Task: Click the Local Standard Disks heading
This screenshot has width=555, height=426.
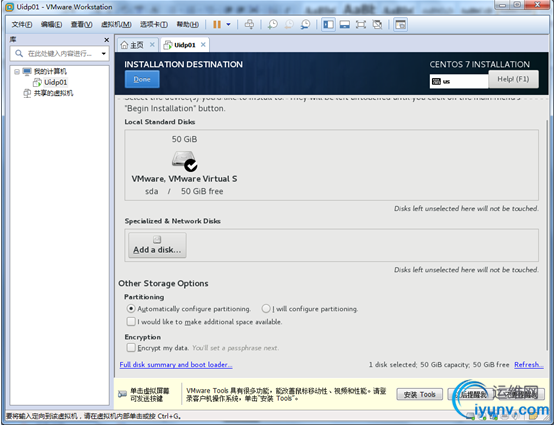Action: pyautogui.click(x=160, y=122)
